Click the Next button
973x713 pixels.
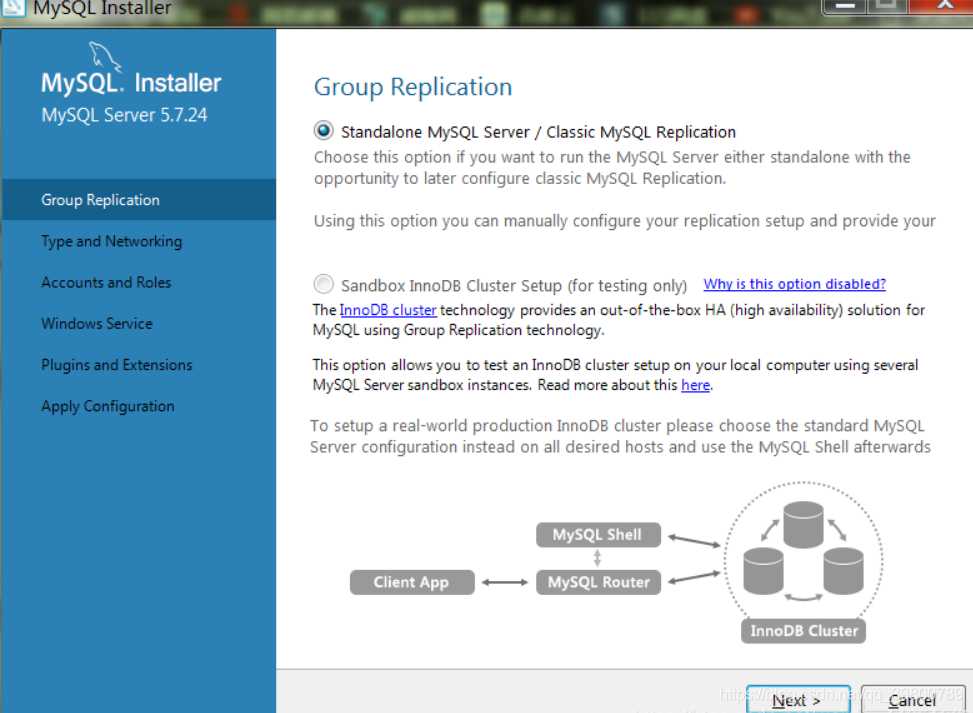(798, 699)
